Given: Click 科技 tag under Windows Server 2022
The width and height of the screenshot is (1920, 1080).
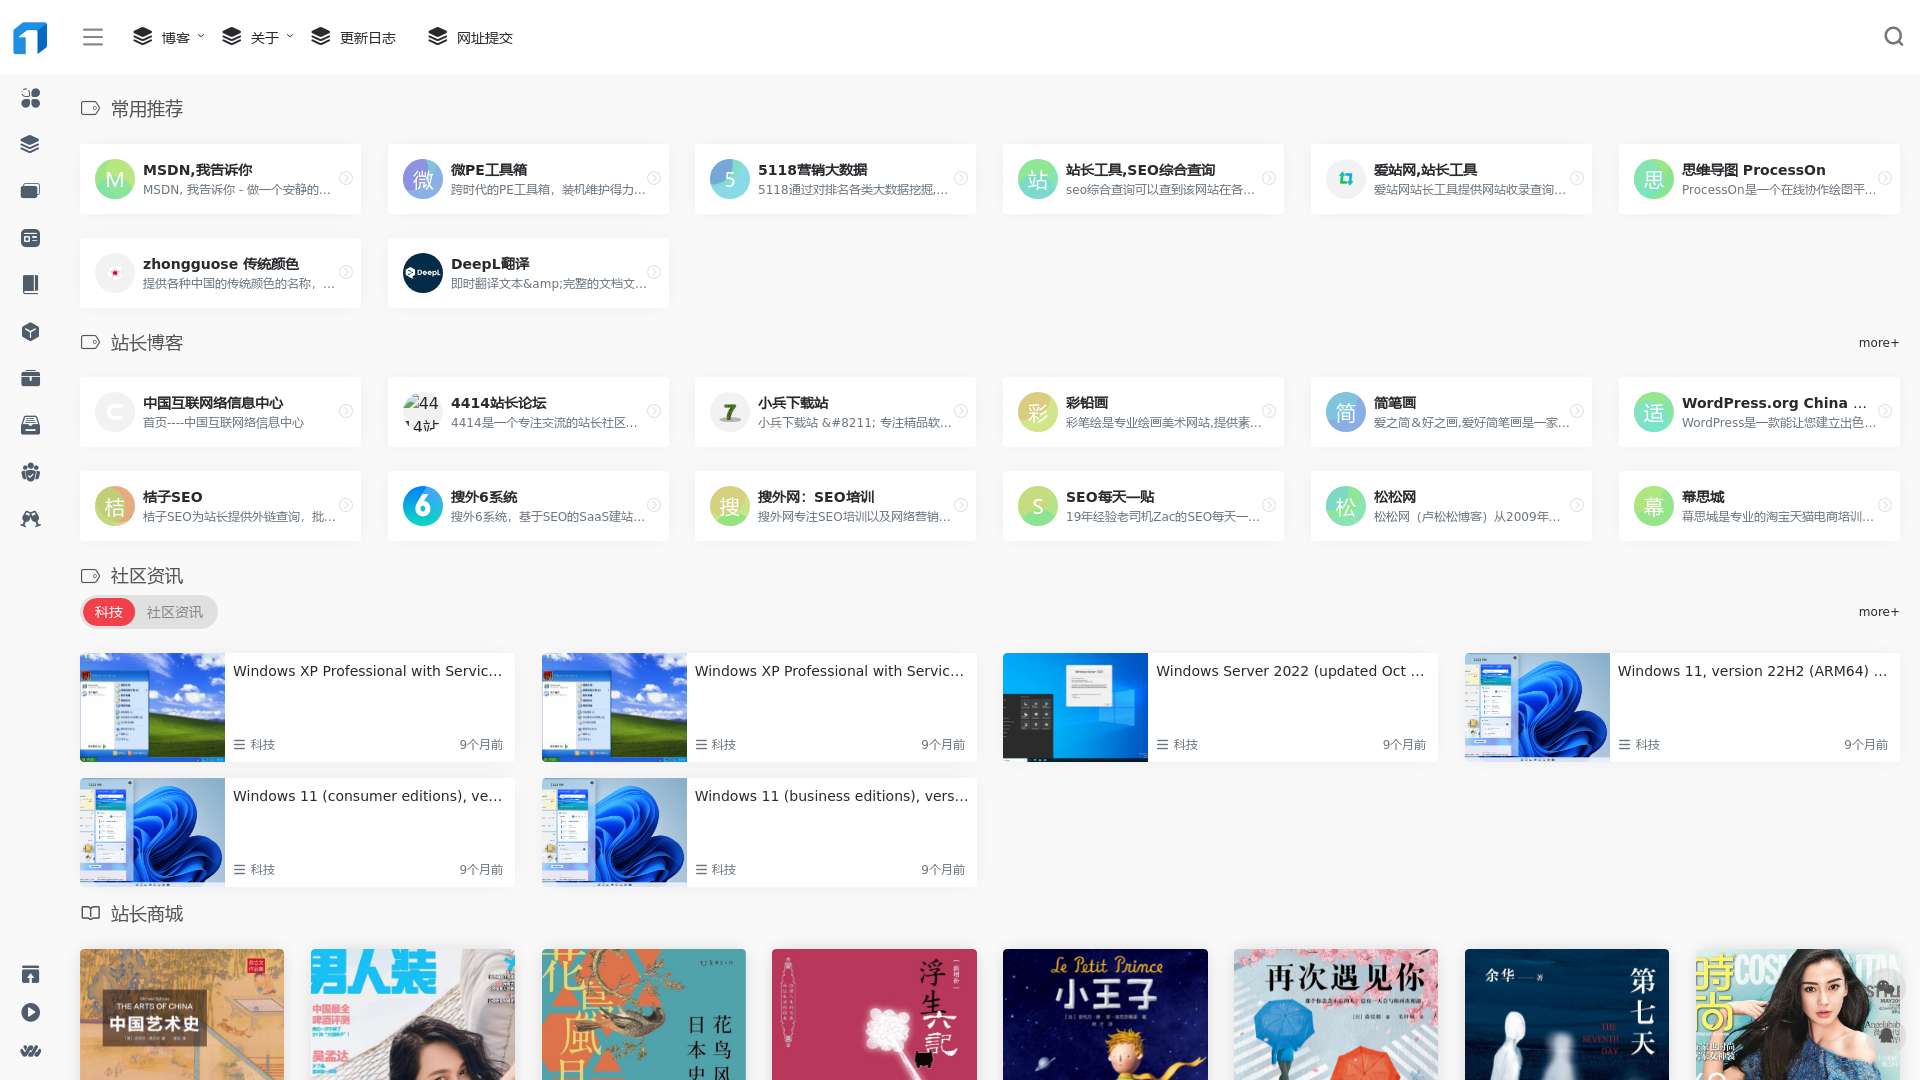Looking at the screenshot, I should pos(1177,745).
